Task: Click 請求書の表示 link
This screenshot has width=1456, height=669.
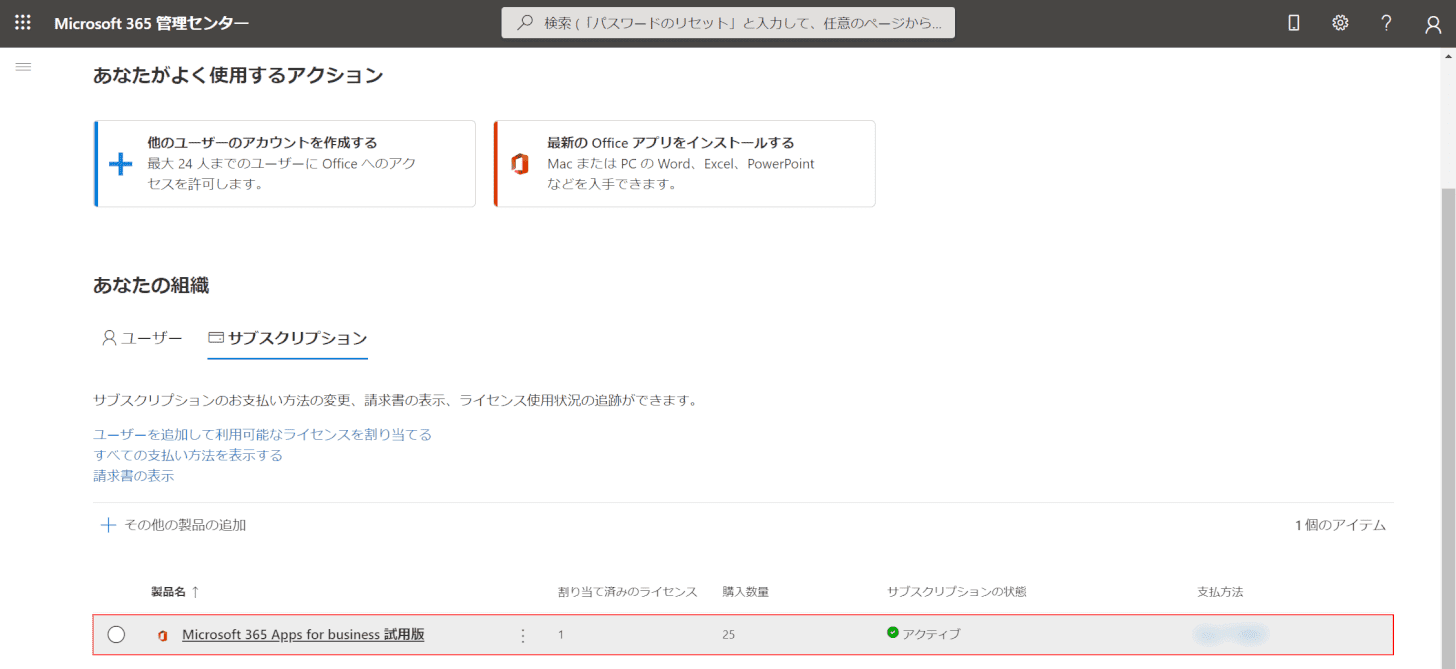Action: coord(134,476)
